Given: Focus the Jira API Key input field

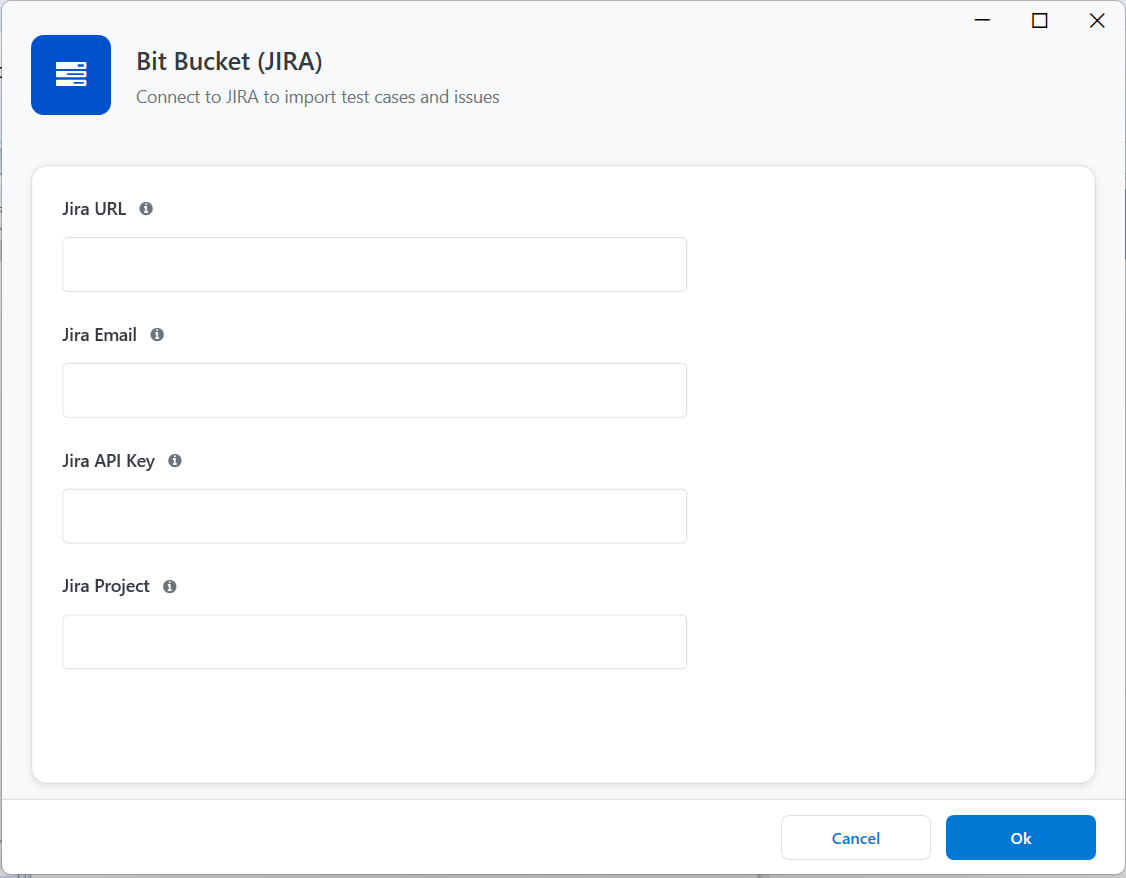Looking at the screenshot, I should pos(374,516).
